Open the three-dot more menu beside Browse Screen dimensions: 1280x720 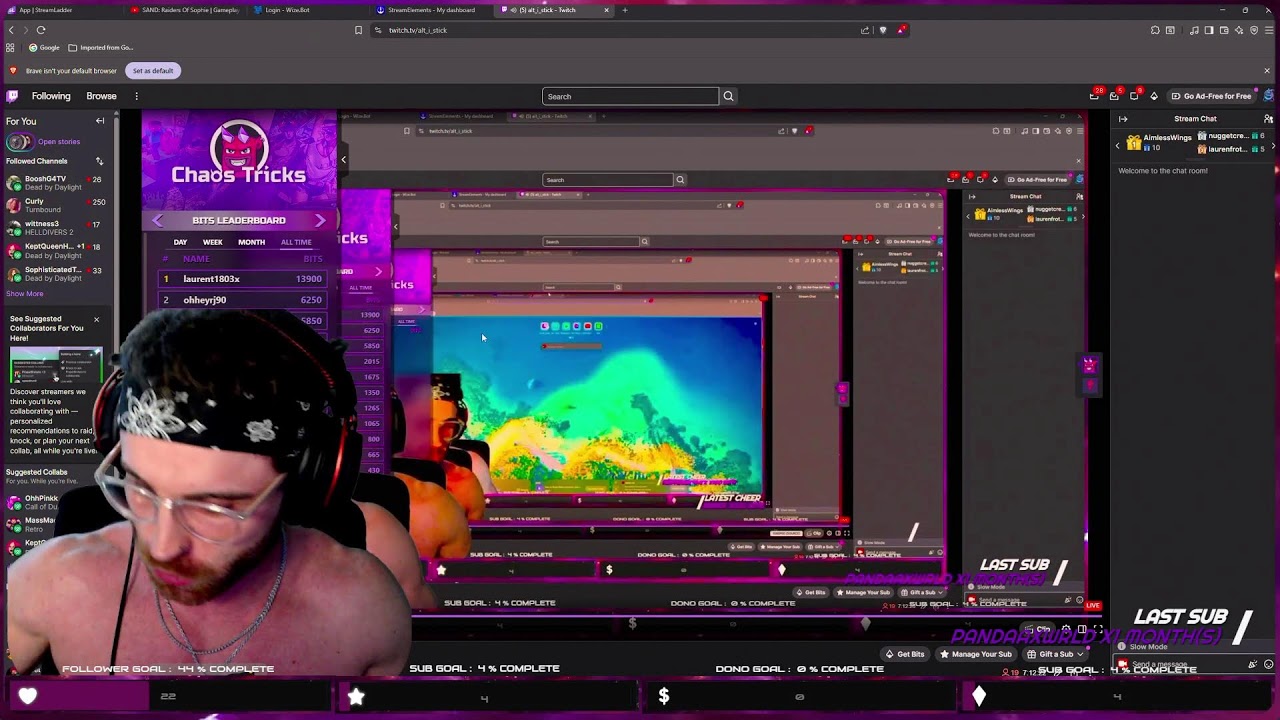point(136,96)
